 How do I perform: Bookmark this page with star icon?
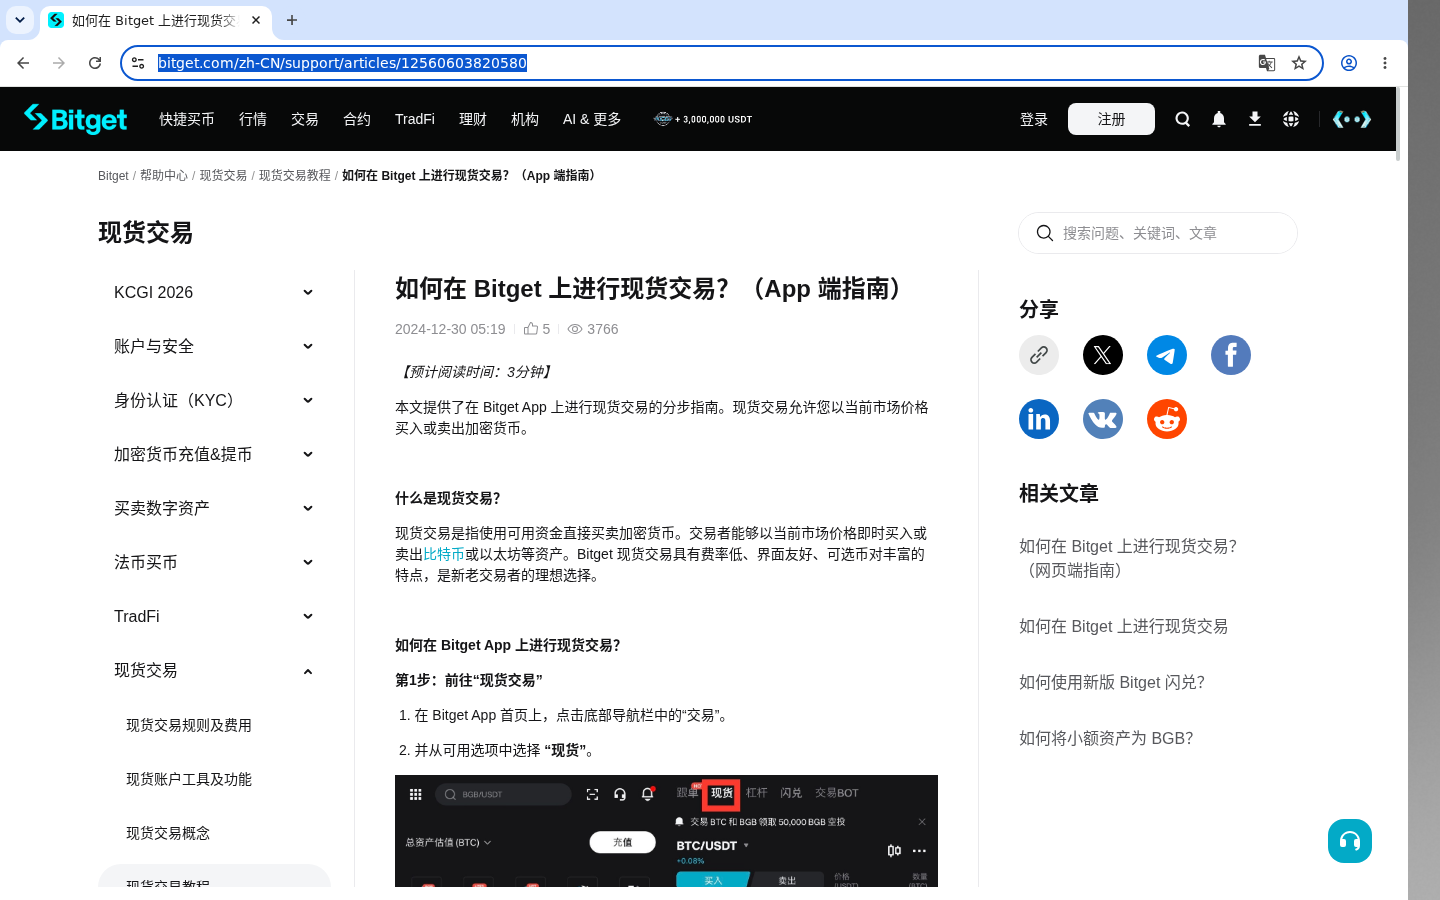1299,63
